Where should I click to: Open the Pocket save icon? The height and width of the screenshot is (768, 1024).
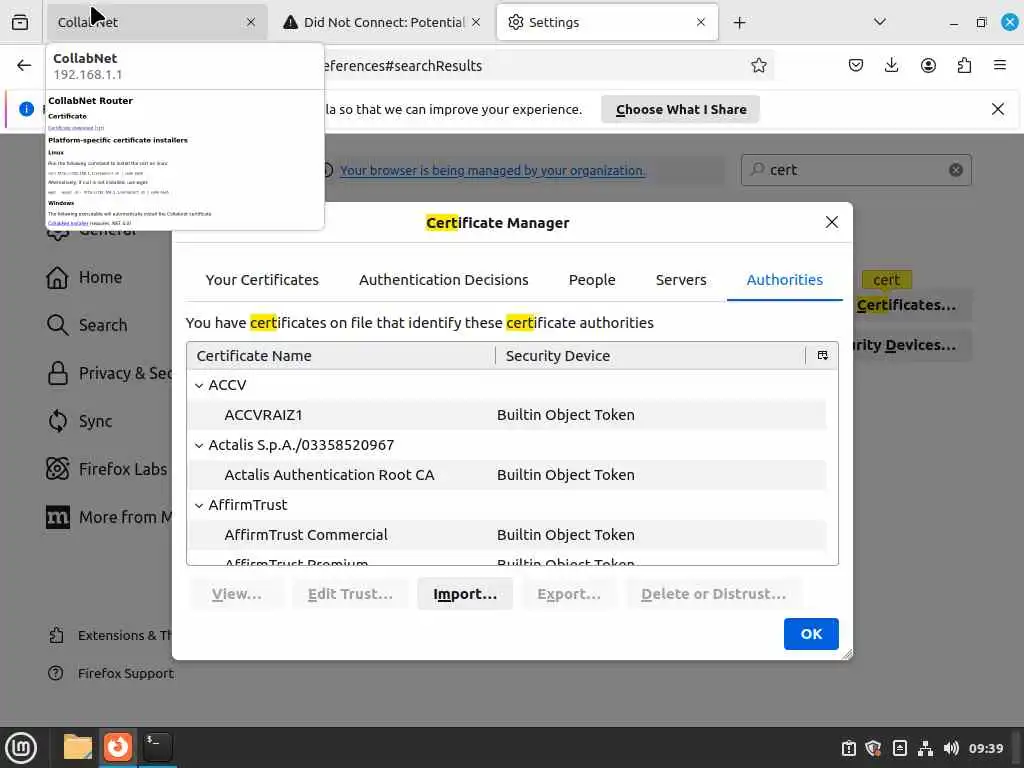coord(856,65)
